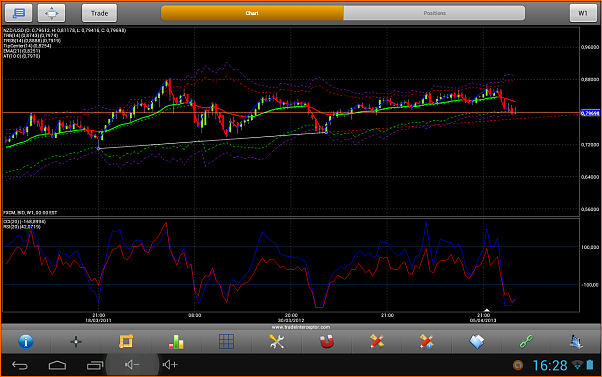Select the right endpoint of the white trendline
The height and width of the screenshot is (377, 602).
[326, 132]
